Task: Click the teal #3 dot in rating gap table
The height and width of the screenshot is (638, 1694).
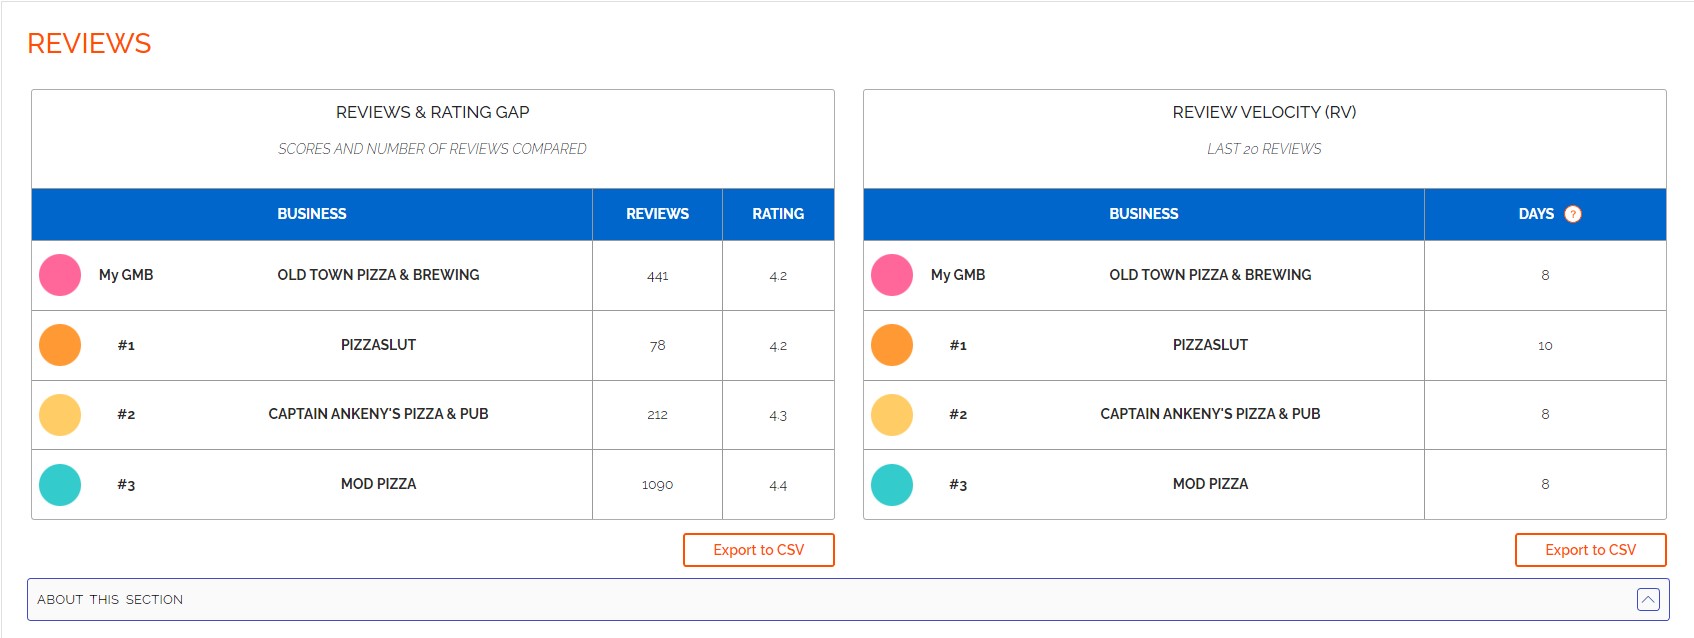Action: click(x=60, y=485)
